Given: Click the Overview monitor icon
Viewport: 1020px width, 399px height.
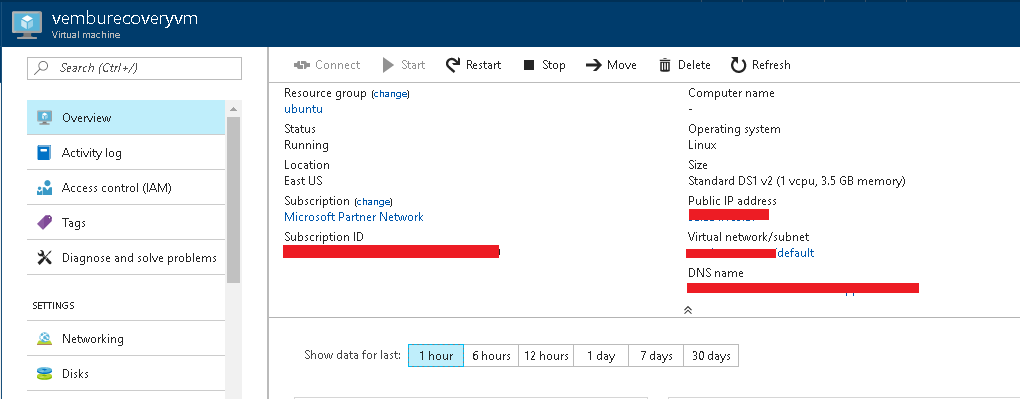Looking at the screenshot, I should click(44, 118).
